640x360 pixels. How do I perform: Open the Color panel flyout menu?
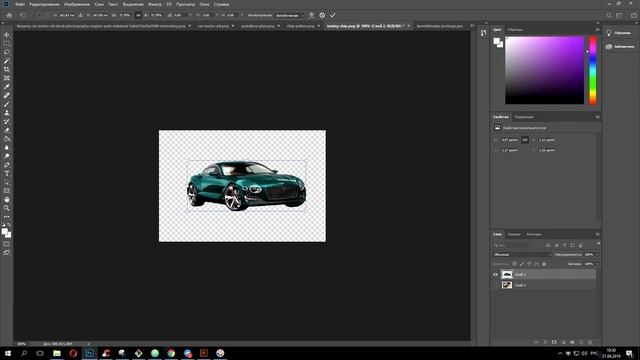pyautogui.click(x=598, y=29)
